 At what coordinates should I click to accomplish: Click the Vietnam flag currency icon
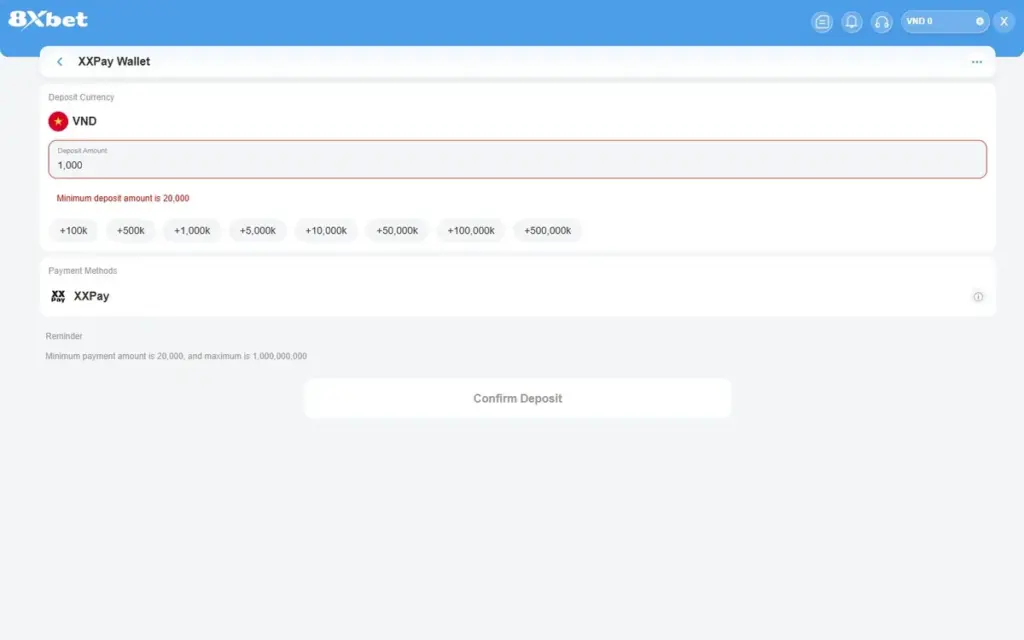tap(58, 121)
